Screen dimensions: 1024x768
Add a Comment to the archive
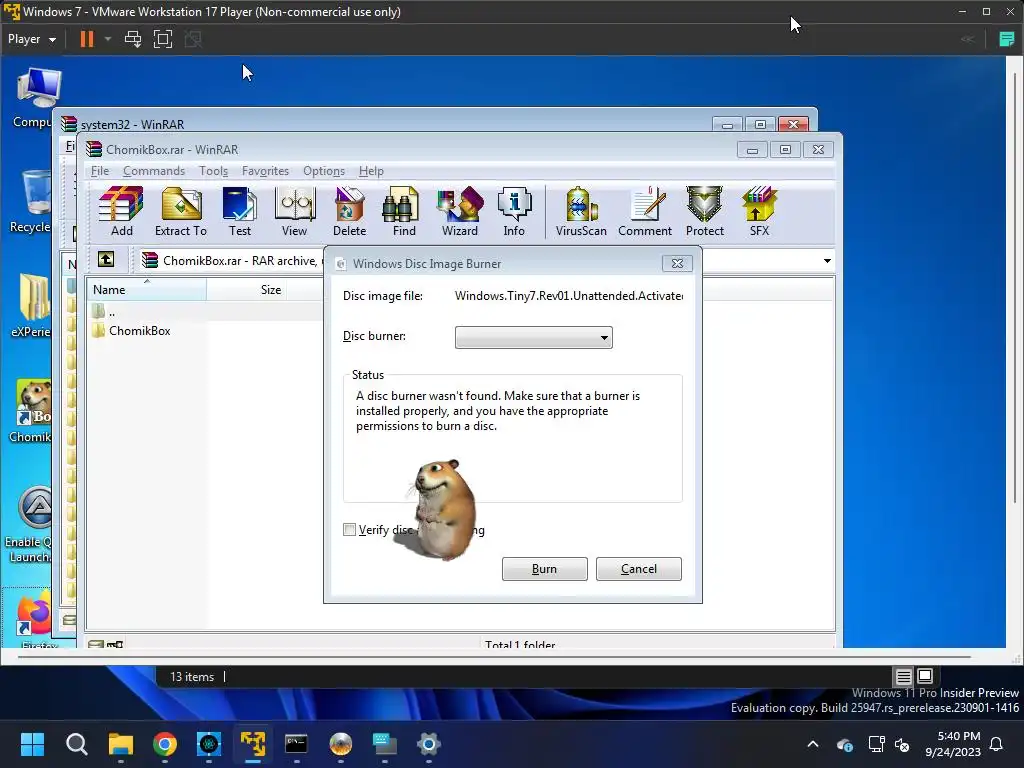645,211
